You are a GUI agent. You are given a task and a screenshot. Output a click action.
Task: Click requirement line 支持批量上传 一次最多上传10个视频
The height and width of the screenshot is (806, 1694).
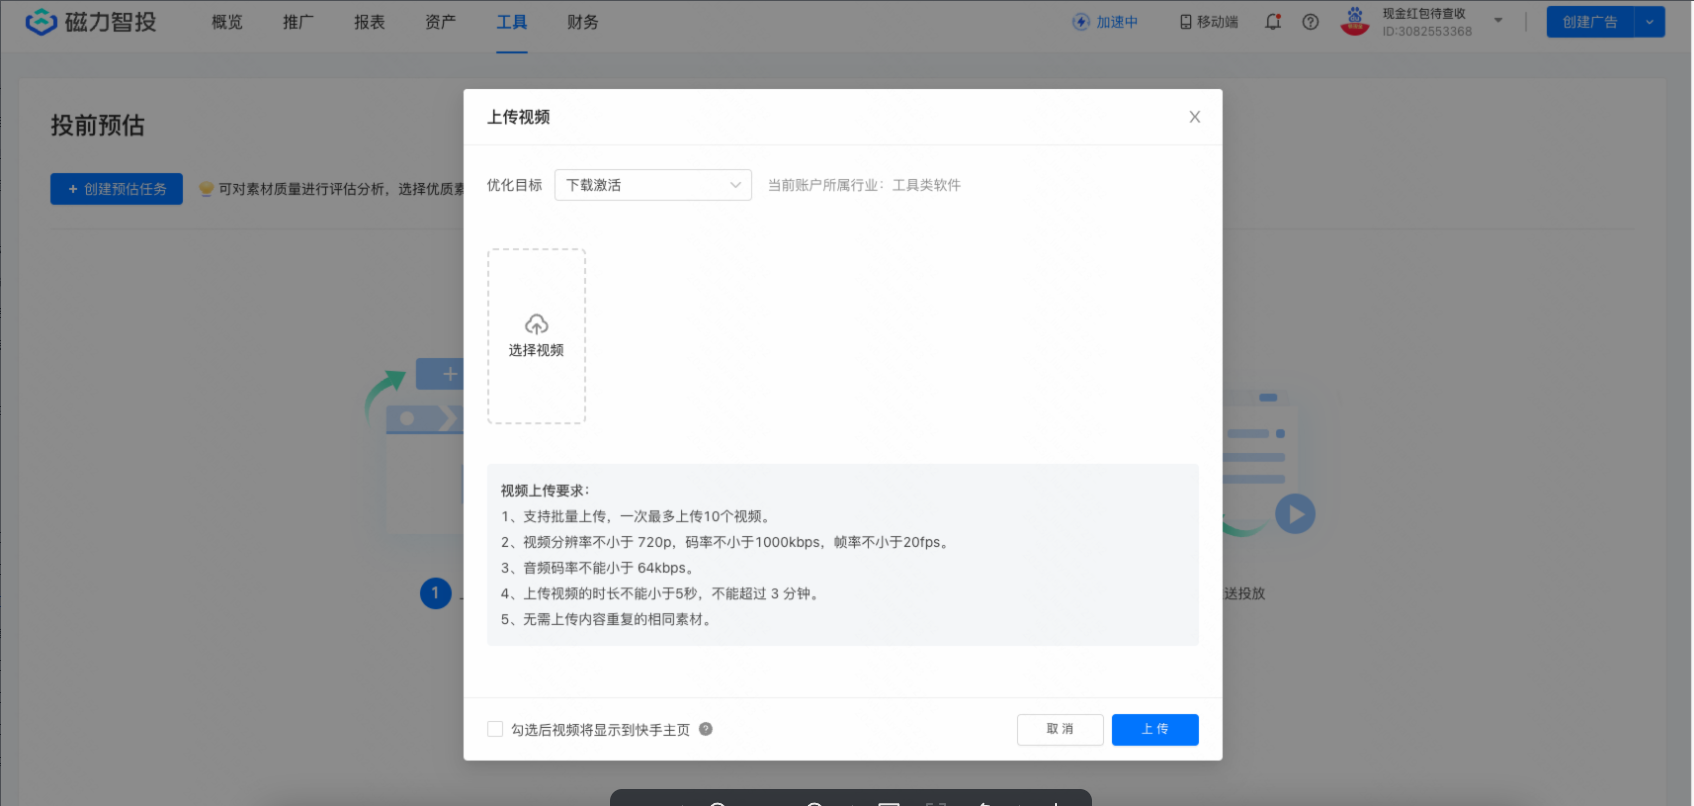(637, 517)
